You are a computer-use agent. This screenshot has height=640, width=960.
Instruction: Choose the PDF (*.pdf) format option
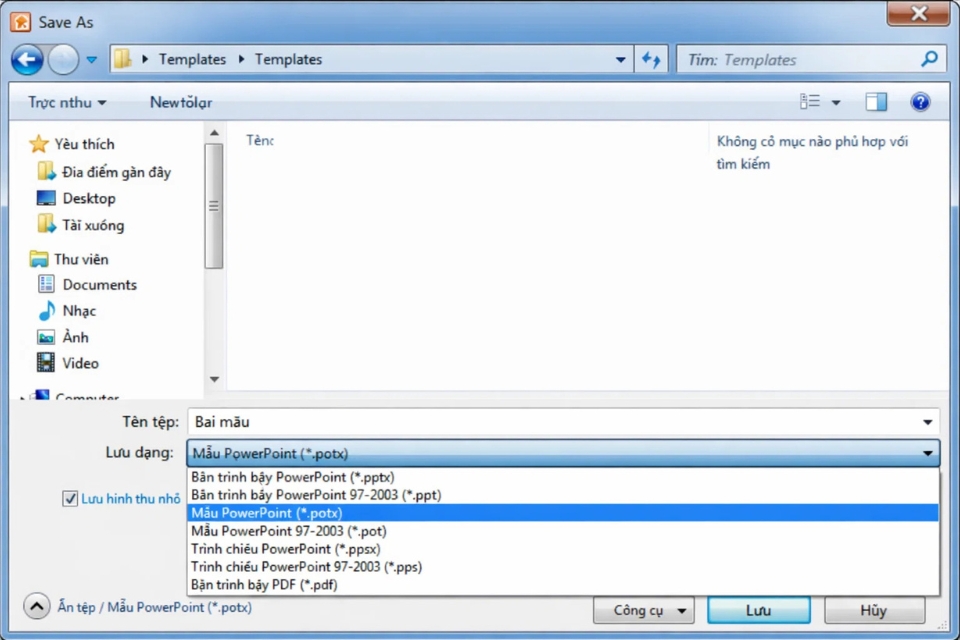click(x=264, y=585)
